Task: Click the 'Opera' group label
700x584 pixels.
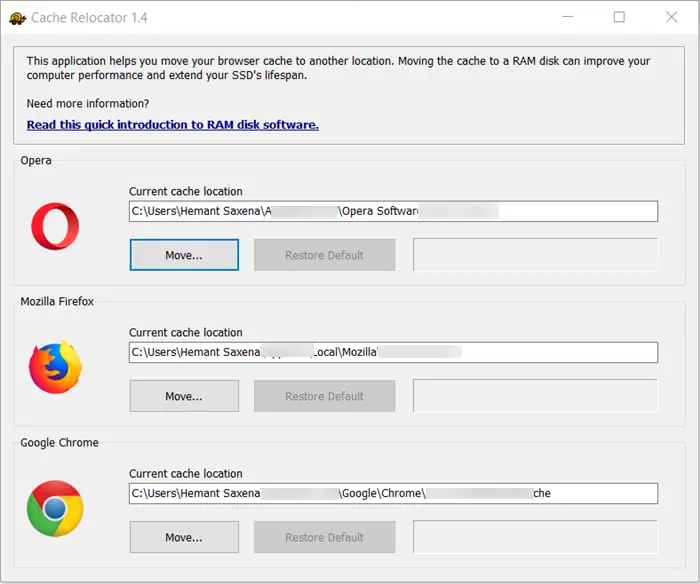Action: (36, 160)
